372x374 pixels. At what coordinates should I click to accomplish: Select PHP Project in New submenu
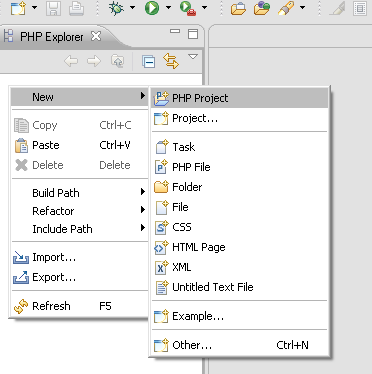tap(239, 98)
